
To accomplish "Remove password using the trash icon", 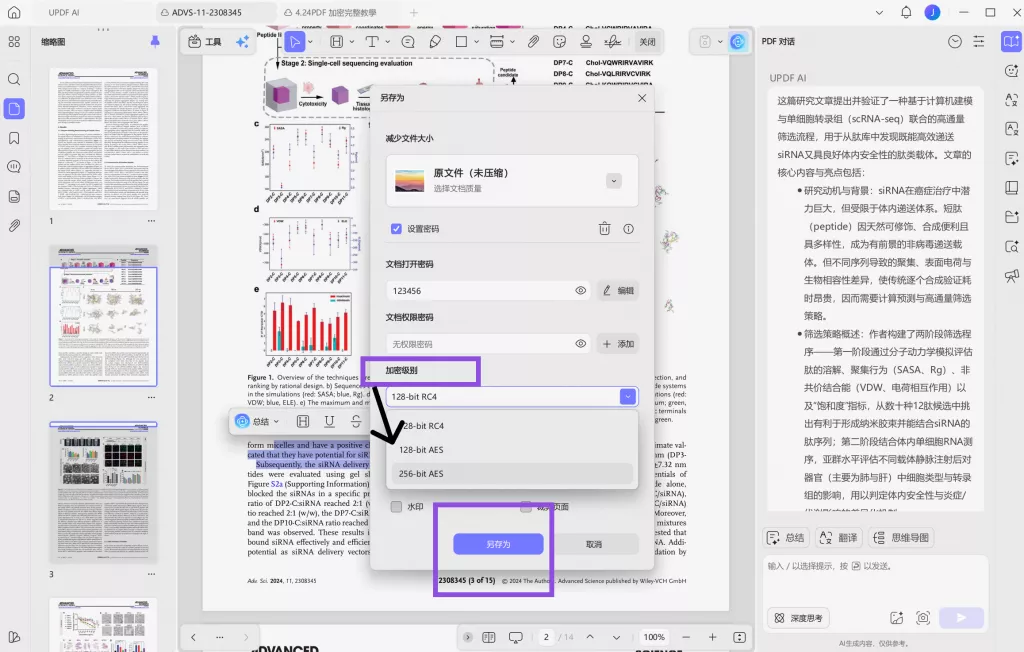I will click(x=605, y=229).
